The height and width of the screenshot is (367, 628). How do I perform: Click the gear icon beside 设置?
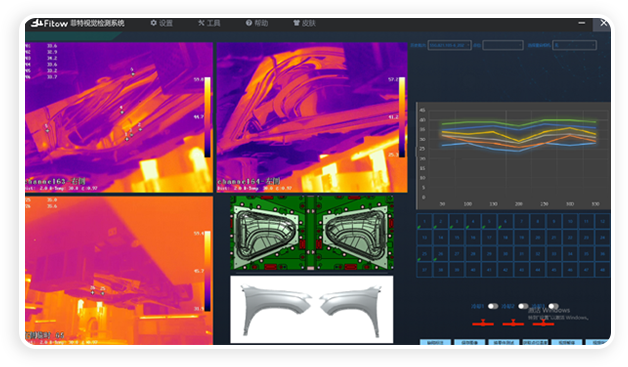point(153,23)
